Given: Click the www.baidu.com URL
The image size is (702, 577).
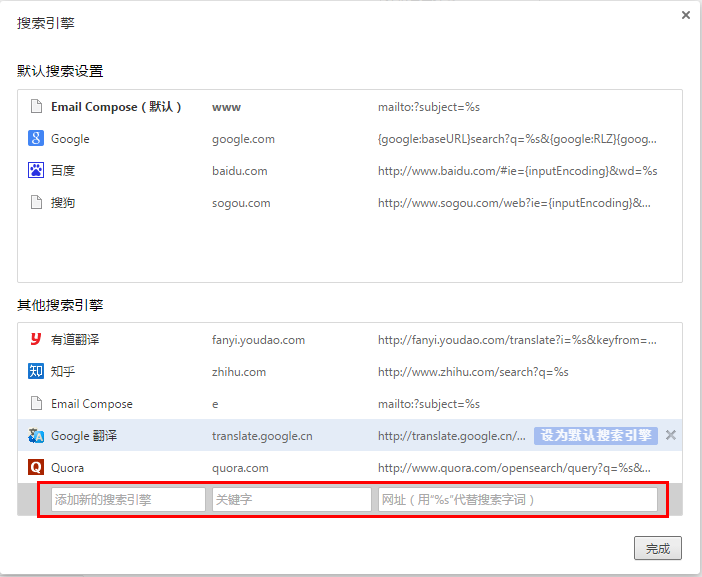Looking at the screenshot, I should (518, 171).
